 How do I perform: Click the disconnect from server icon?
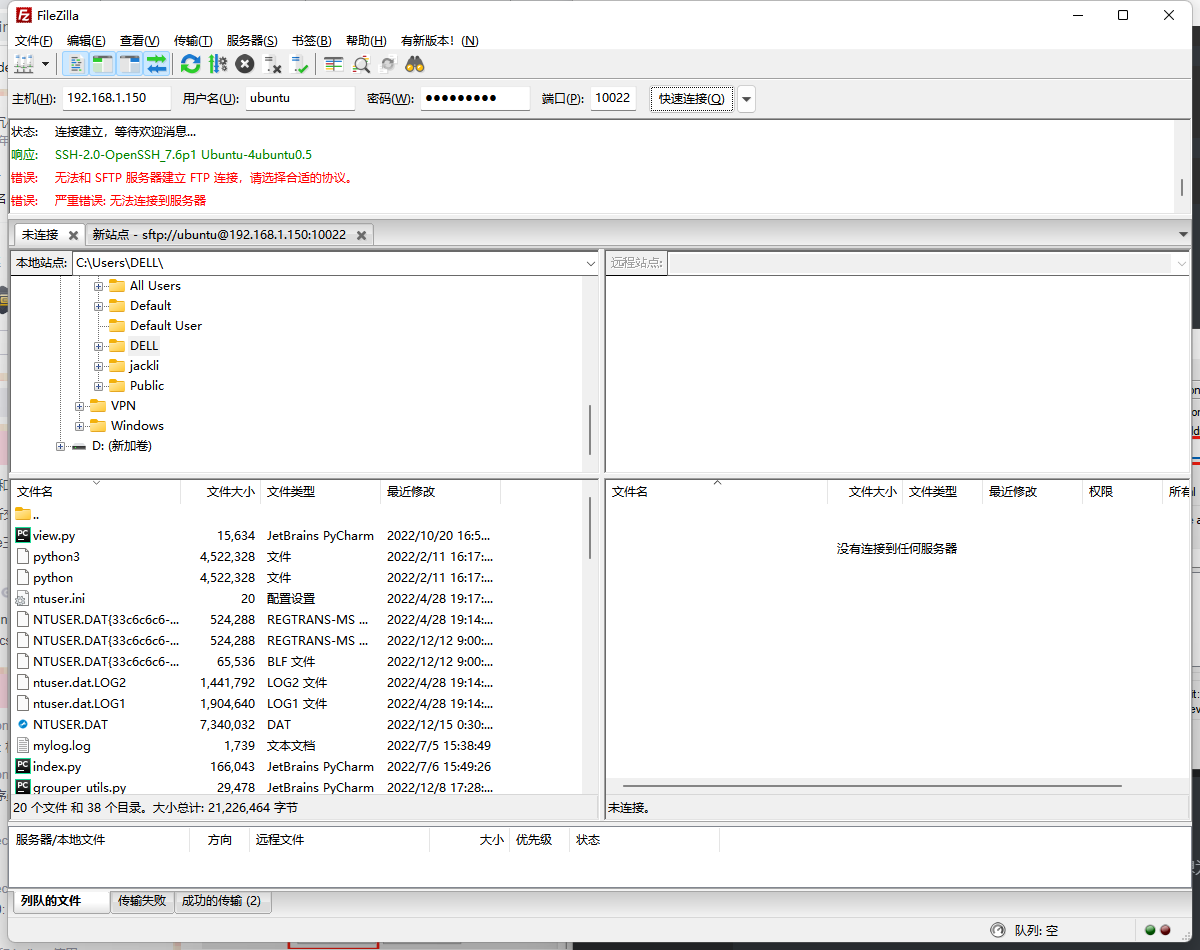273,64
